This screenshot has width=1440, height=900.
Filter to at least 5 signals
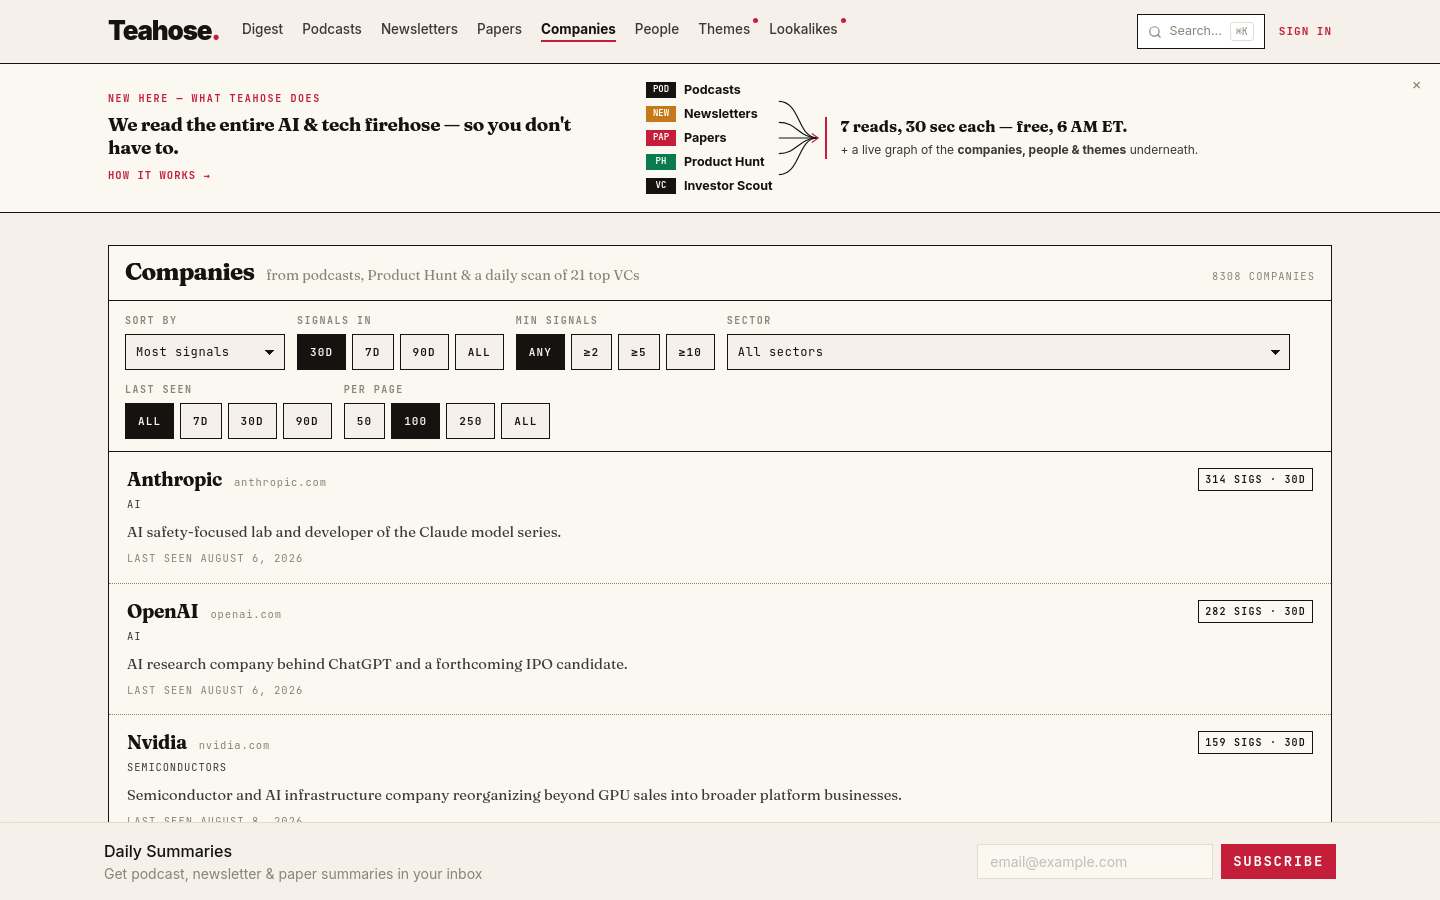click(639, 352)
